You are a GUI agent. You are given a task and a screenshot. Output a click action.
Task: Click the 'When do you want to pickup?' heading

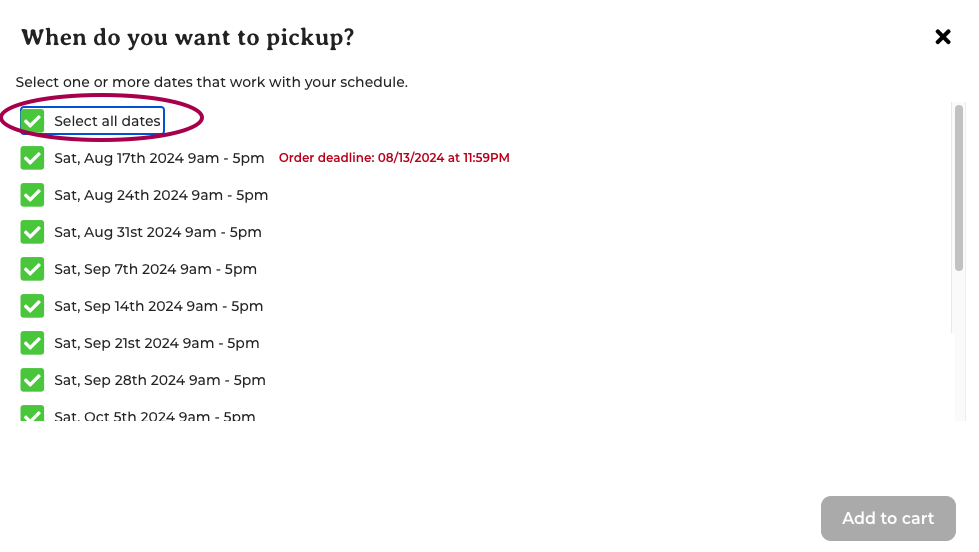pos(187,37)
